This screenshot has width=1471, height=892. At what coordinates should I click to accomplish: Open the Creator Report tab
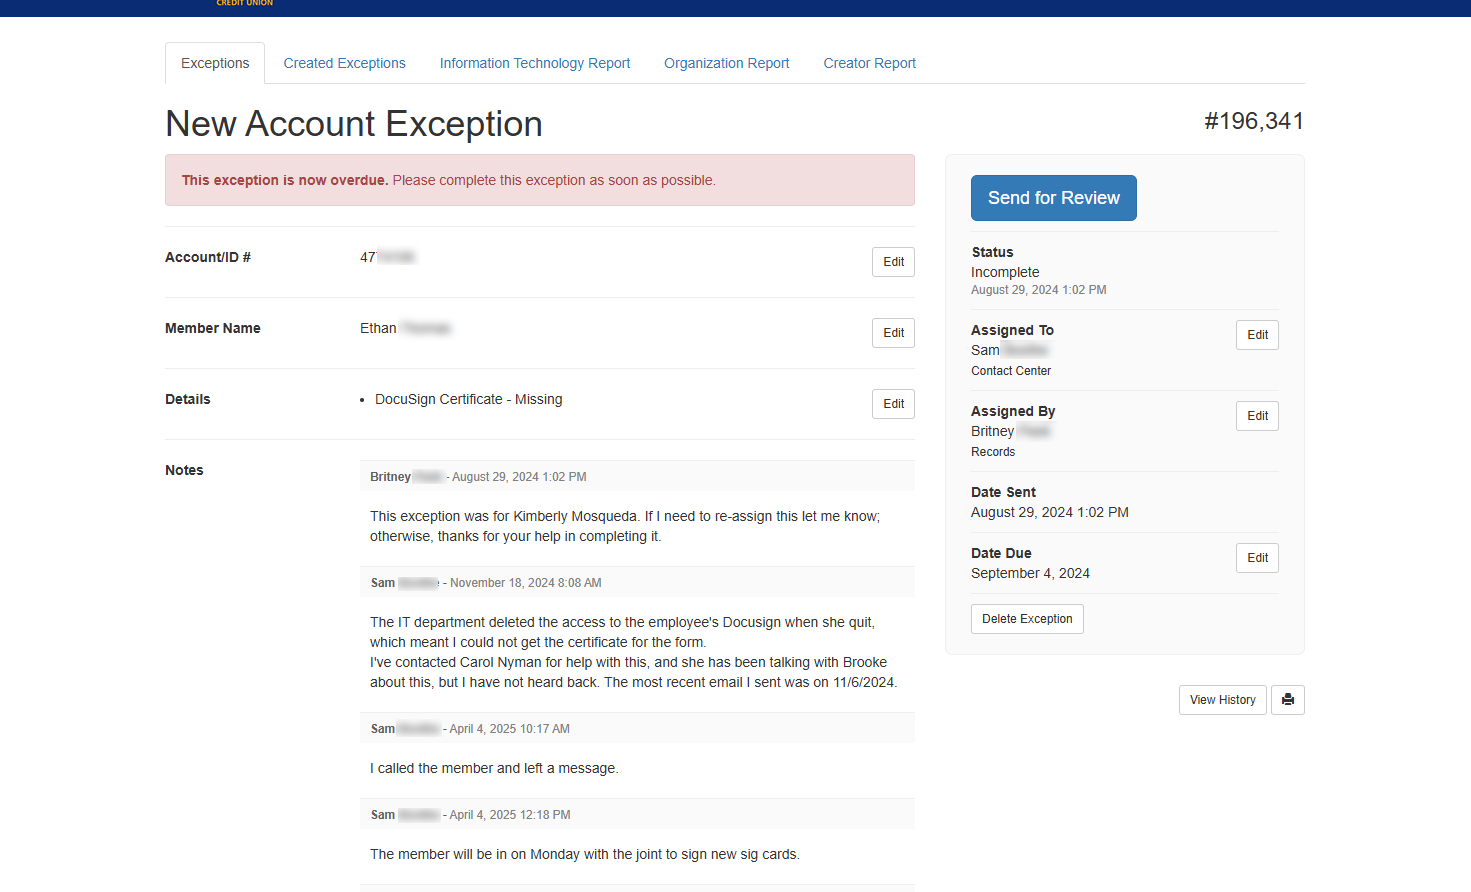[x=869, y=63]
